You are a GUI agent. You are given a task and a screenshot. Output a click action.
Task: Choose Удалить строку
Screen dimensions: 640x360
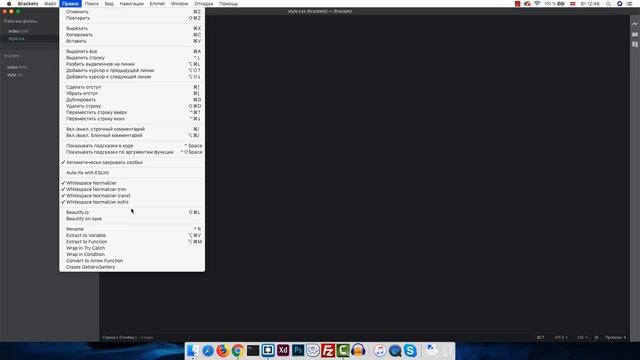tap(132, 106)
